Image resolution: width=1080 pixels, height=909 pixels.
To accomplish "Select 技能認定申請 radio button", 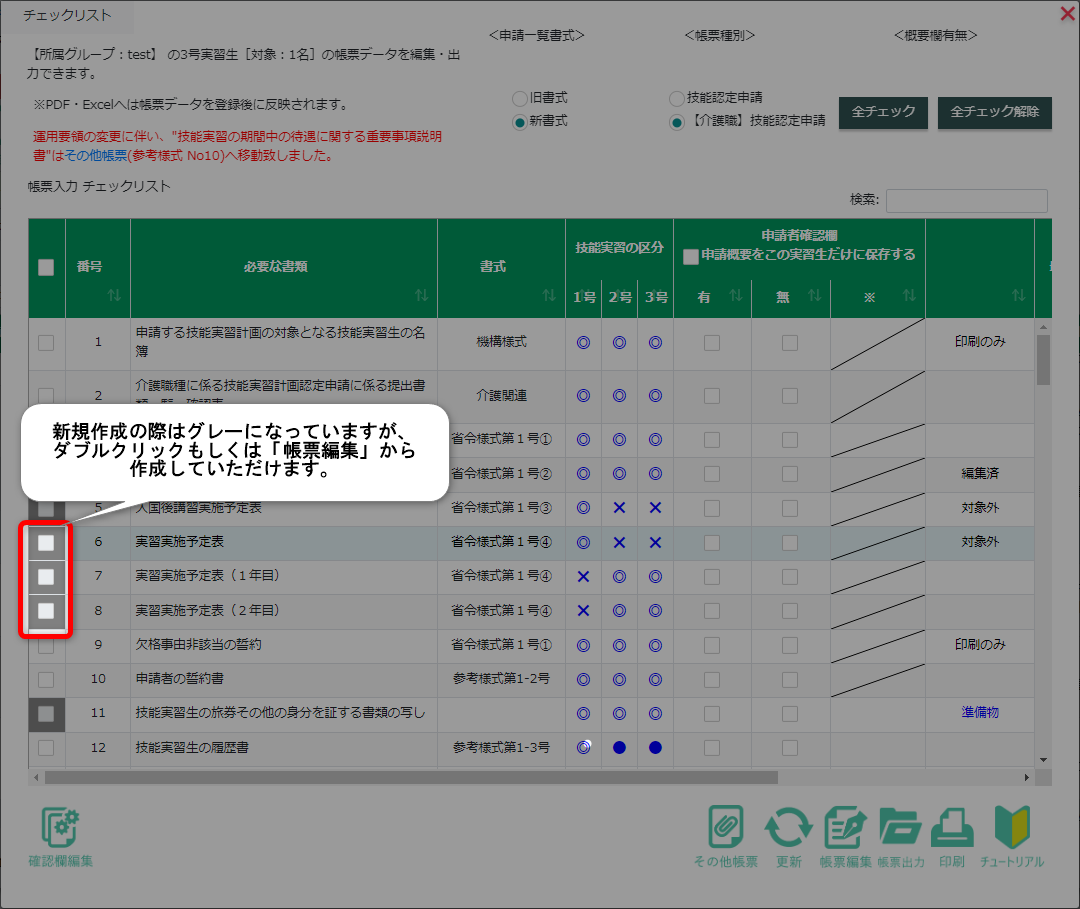I will coord(677,98).
